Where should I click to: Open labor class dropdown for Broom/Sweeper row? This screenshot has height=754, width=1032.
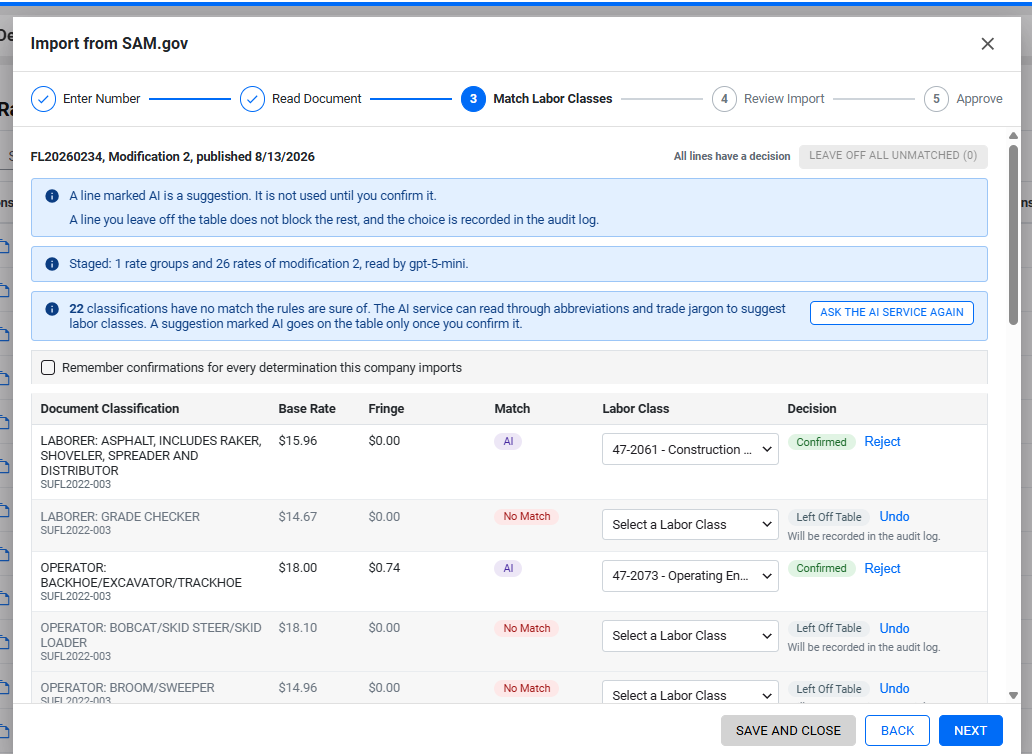pyautogui.click(x=690, y=693)
